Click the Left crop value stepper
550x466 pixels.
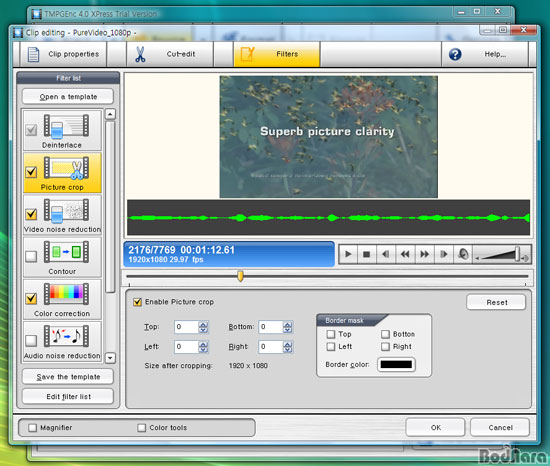(203, 347)
